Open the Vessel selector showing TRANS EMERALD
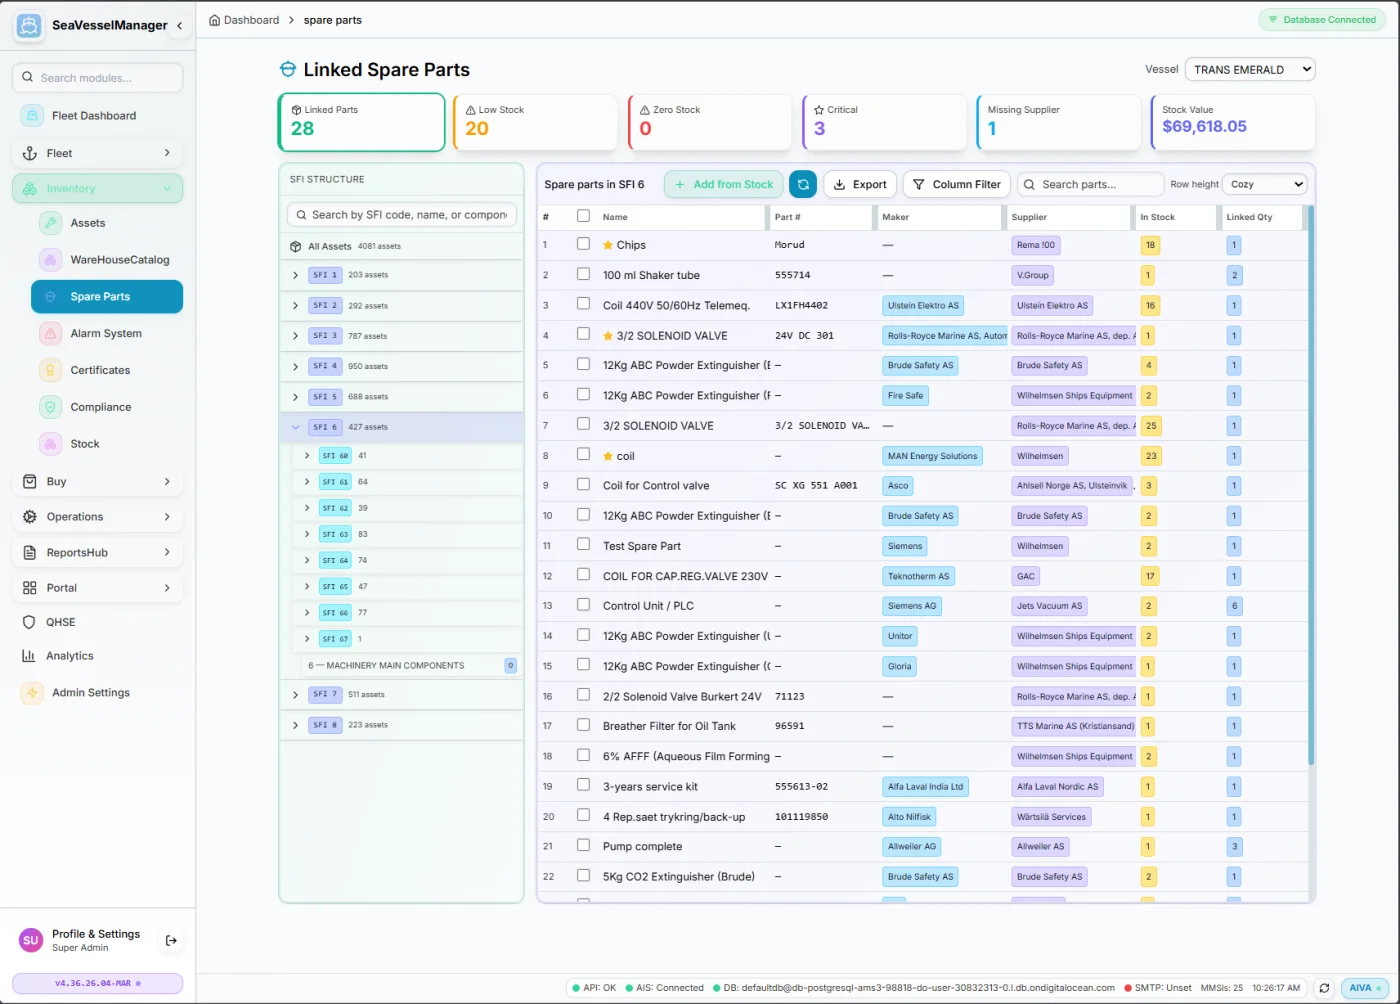 click(x=1249, y=69)
